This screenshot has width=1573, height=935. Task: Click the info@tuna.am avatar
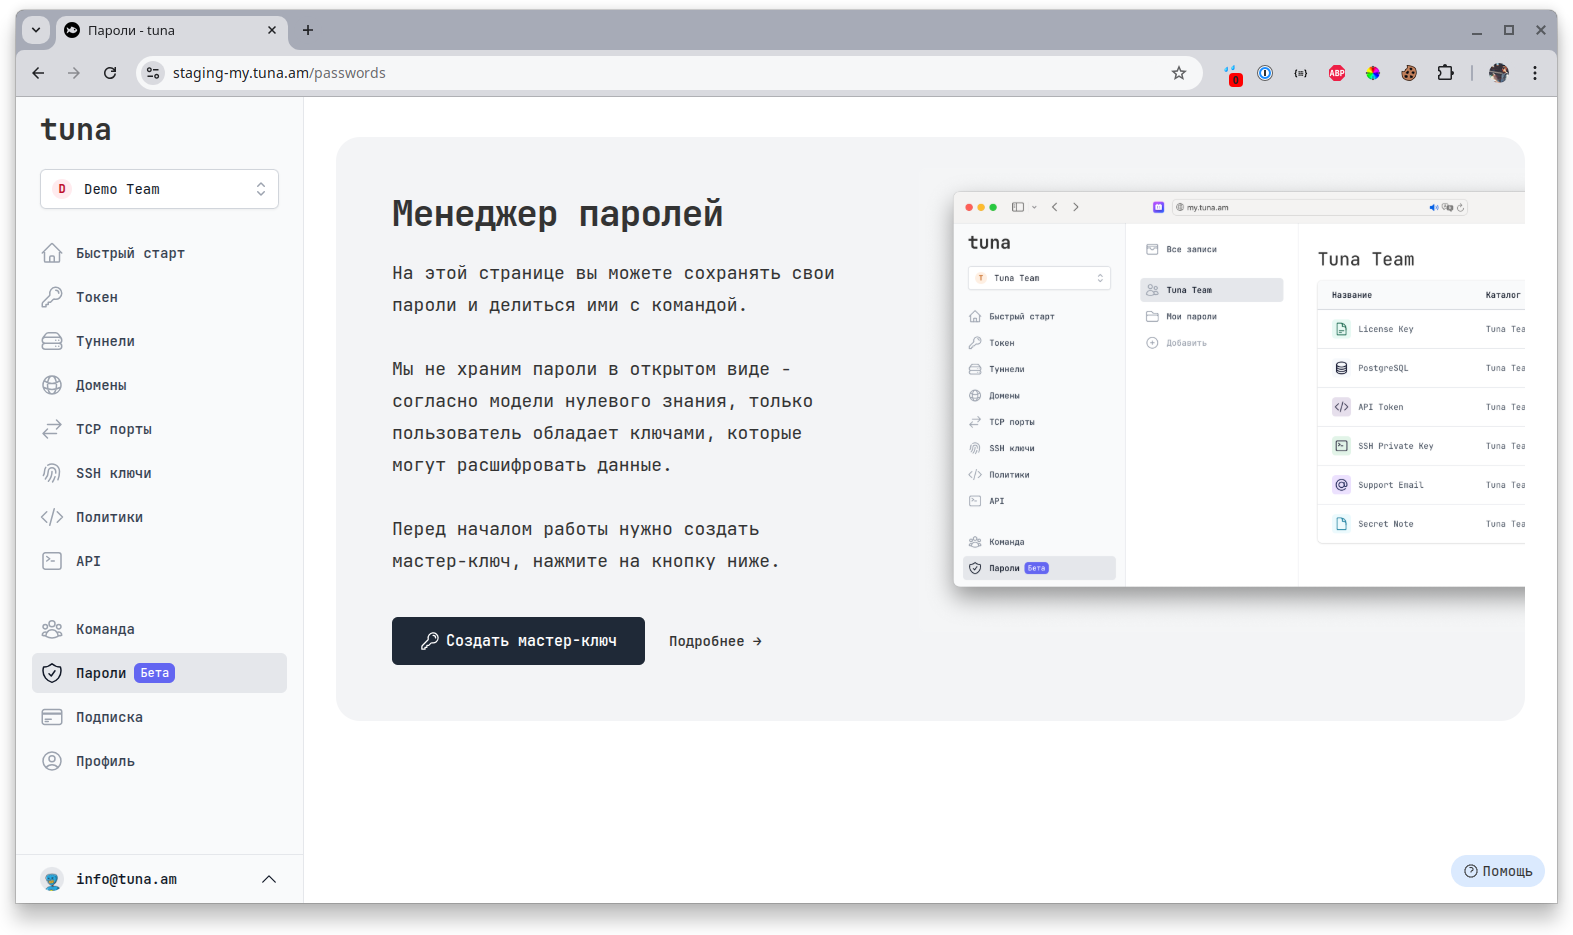pyautogui.click(x=52, y=879)
